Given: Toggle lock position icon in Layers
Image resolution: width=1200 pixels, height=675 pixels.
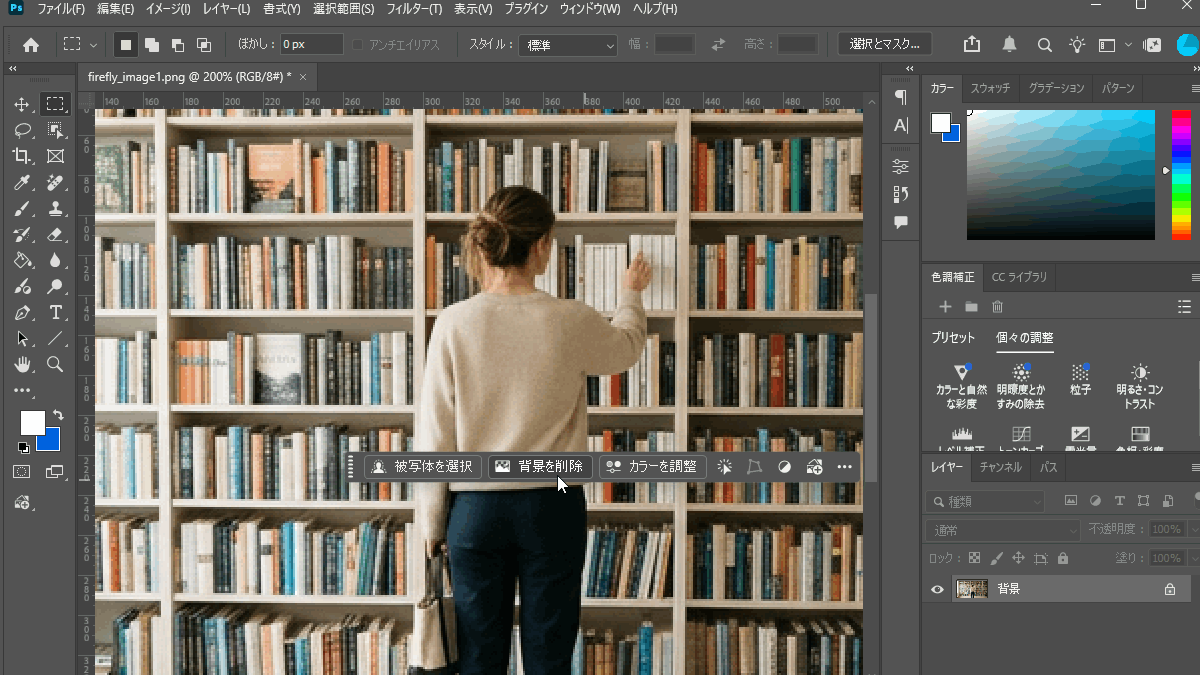Looking at the screenshot, I should click(x=1018, y=558).
